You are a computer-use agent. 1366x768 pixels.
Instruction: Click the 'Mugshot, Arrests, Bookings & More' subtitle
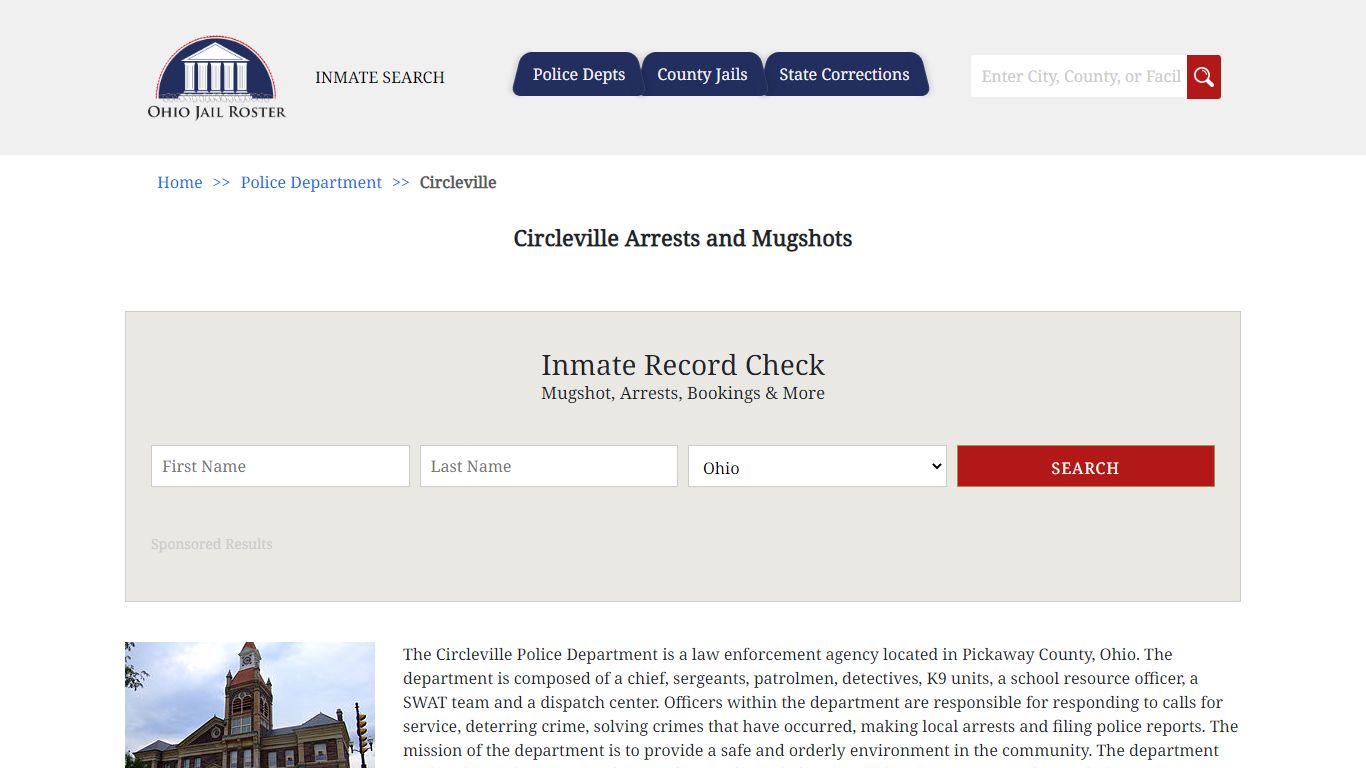pos(683,393)
